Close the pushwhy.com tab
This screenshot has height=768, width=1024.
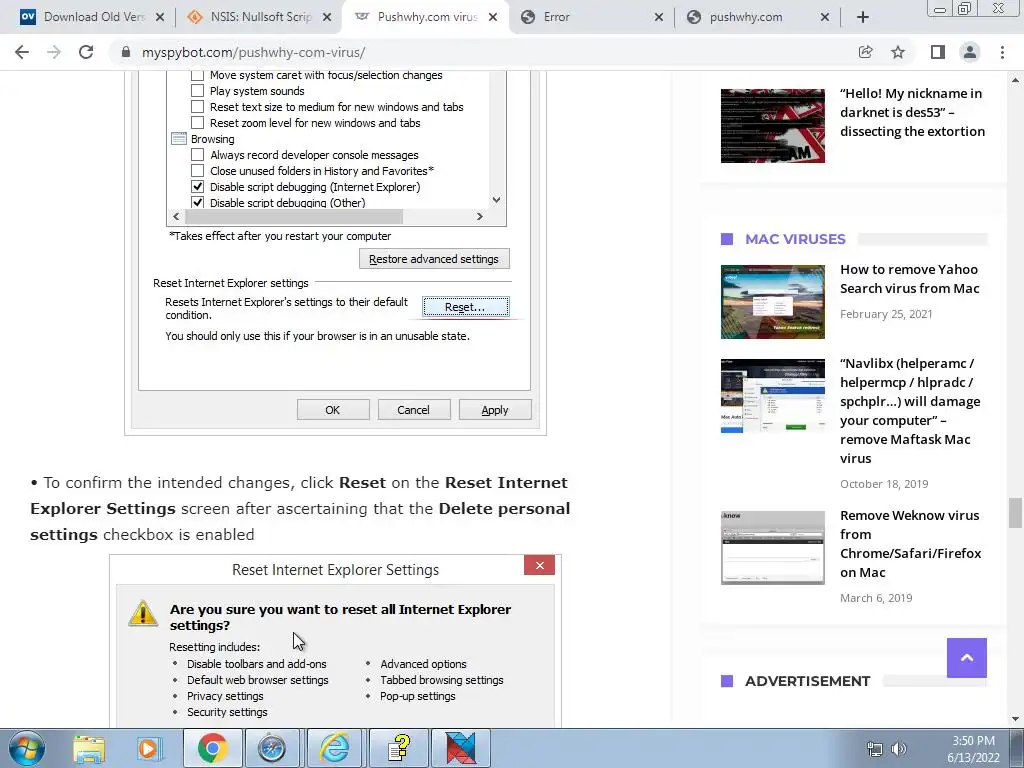pyautogui.click(x=825, y=18)
